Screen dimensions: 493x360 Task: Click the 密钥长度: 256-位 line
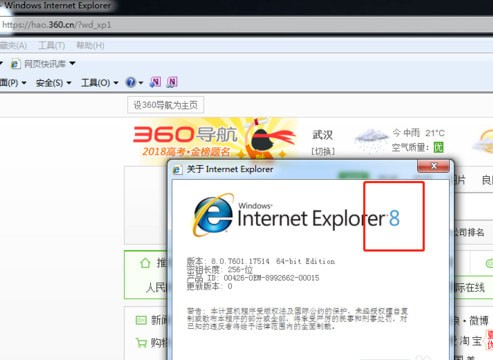pos(219,270)
